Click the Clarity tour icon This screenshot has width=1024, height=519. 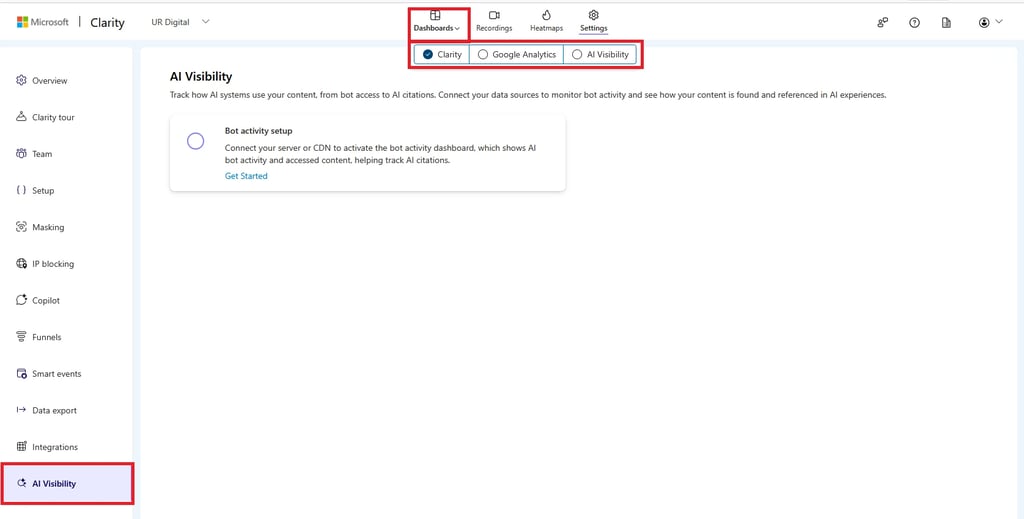coord(21,117)
